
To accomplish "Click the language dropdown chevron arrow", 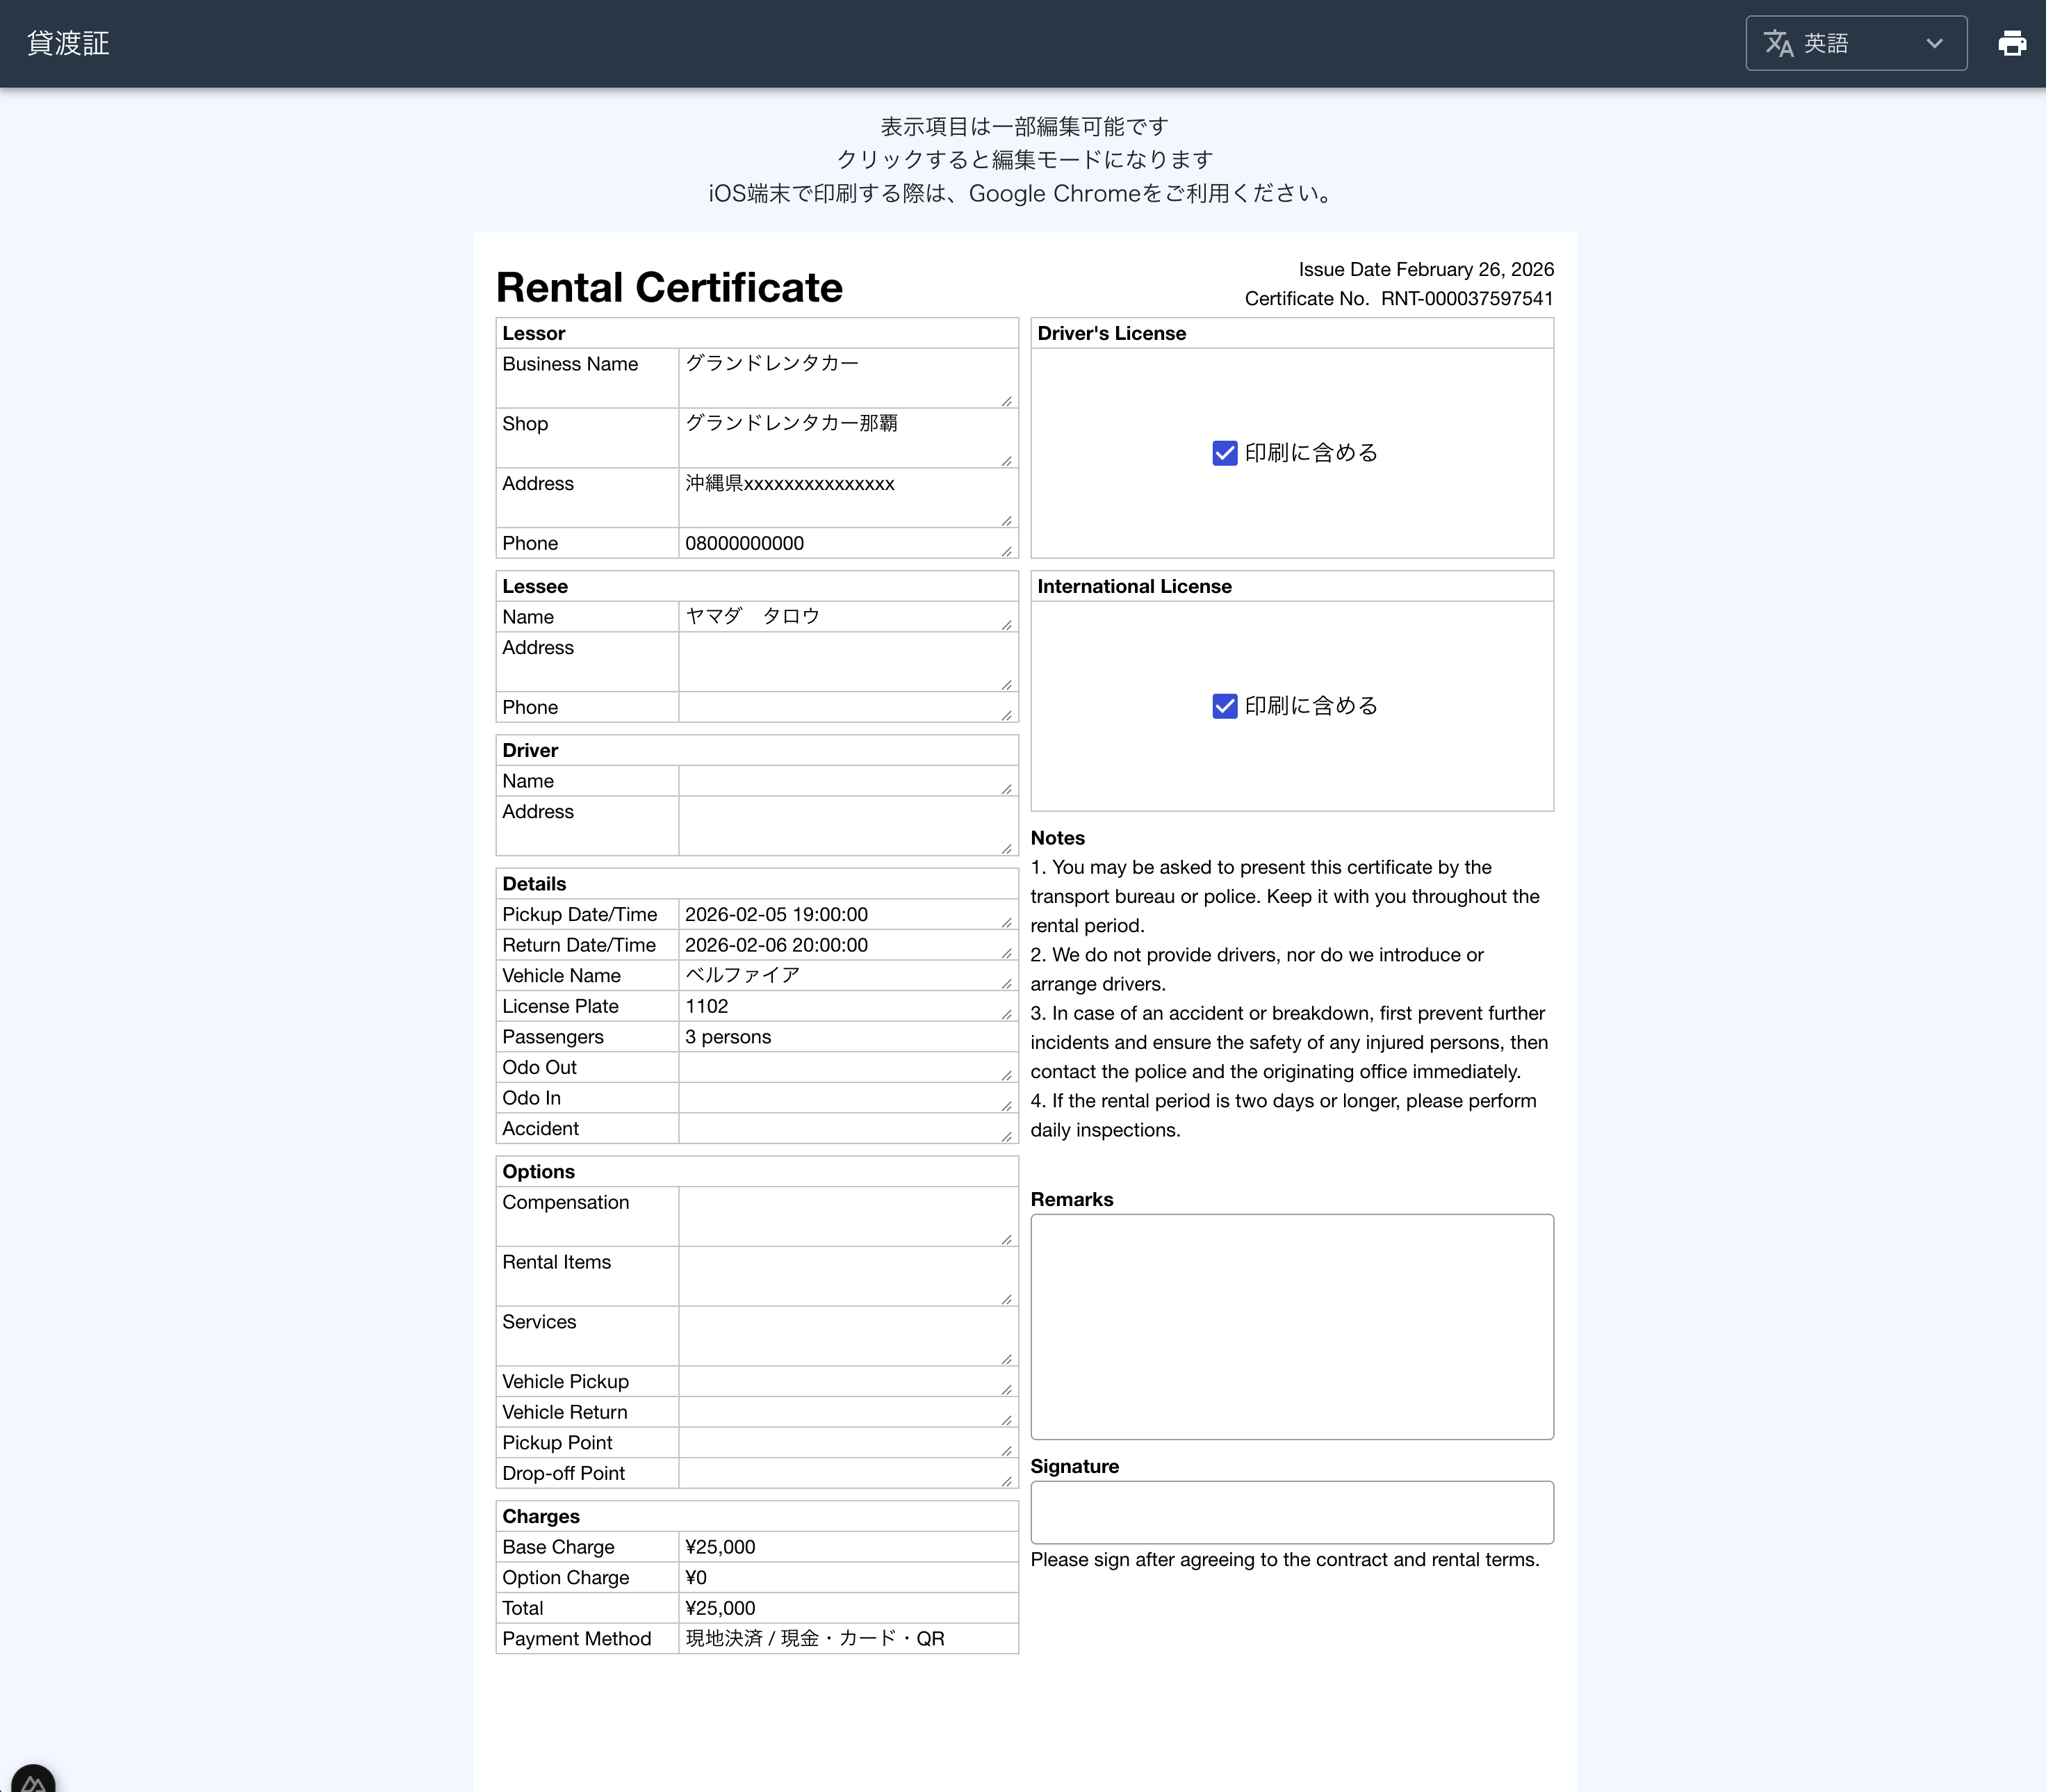I will tap(1934, 43).
